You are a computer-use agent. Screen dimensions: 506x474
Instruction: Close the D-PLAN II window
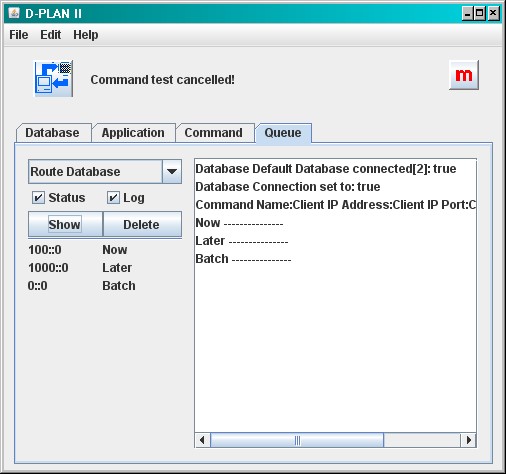click(x=493, y=14)
